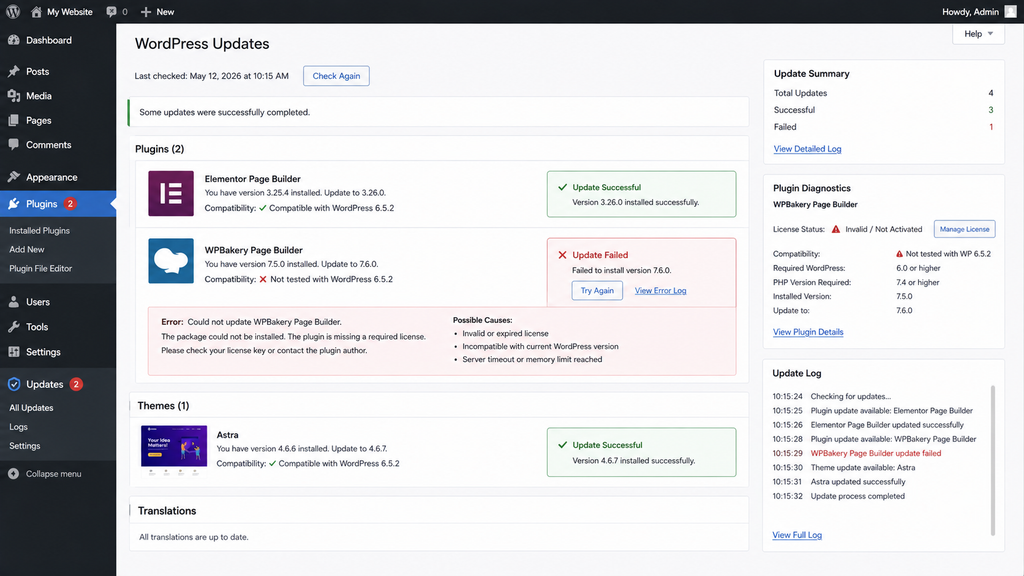
Task: Click the Updates checkmark icon
Action: click(14, 384)
